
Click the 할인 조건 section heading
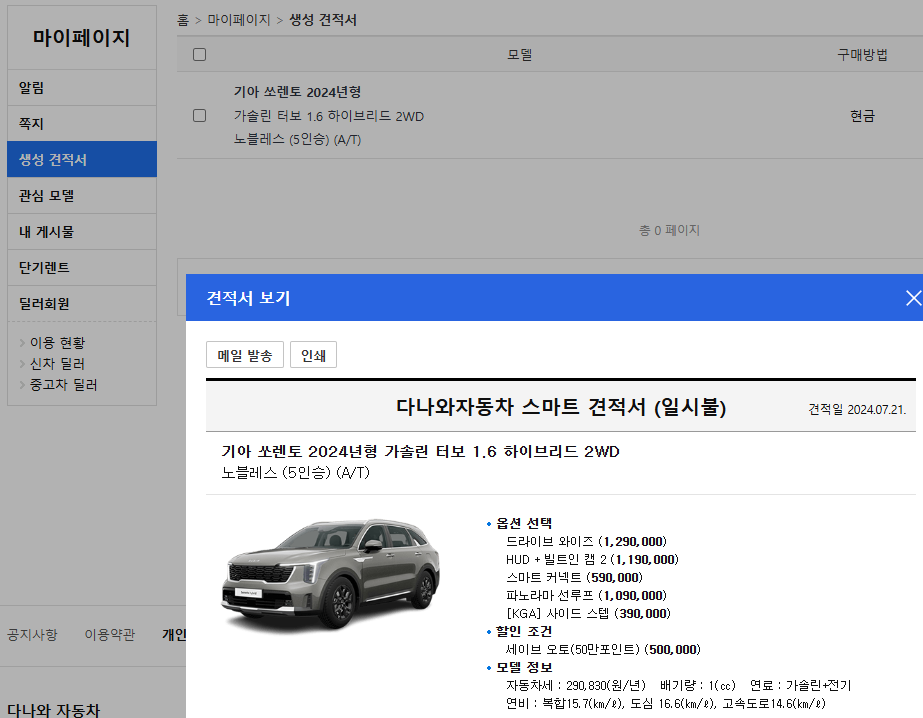tap(524, 631)
